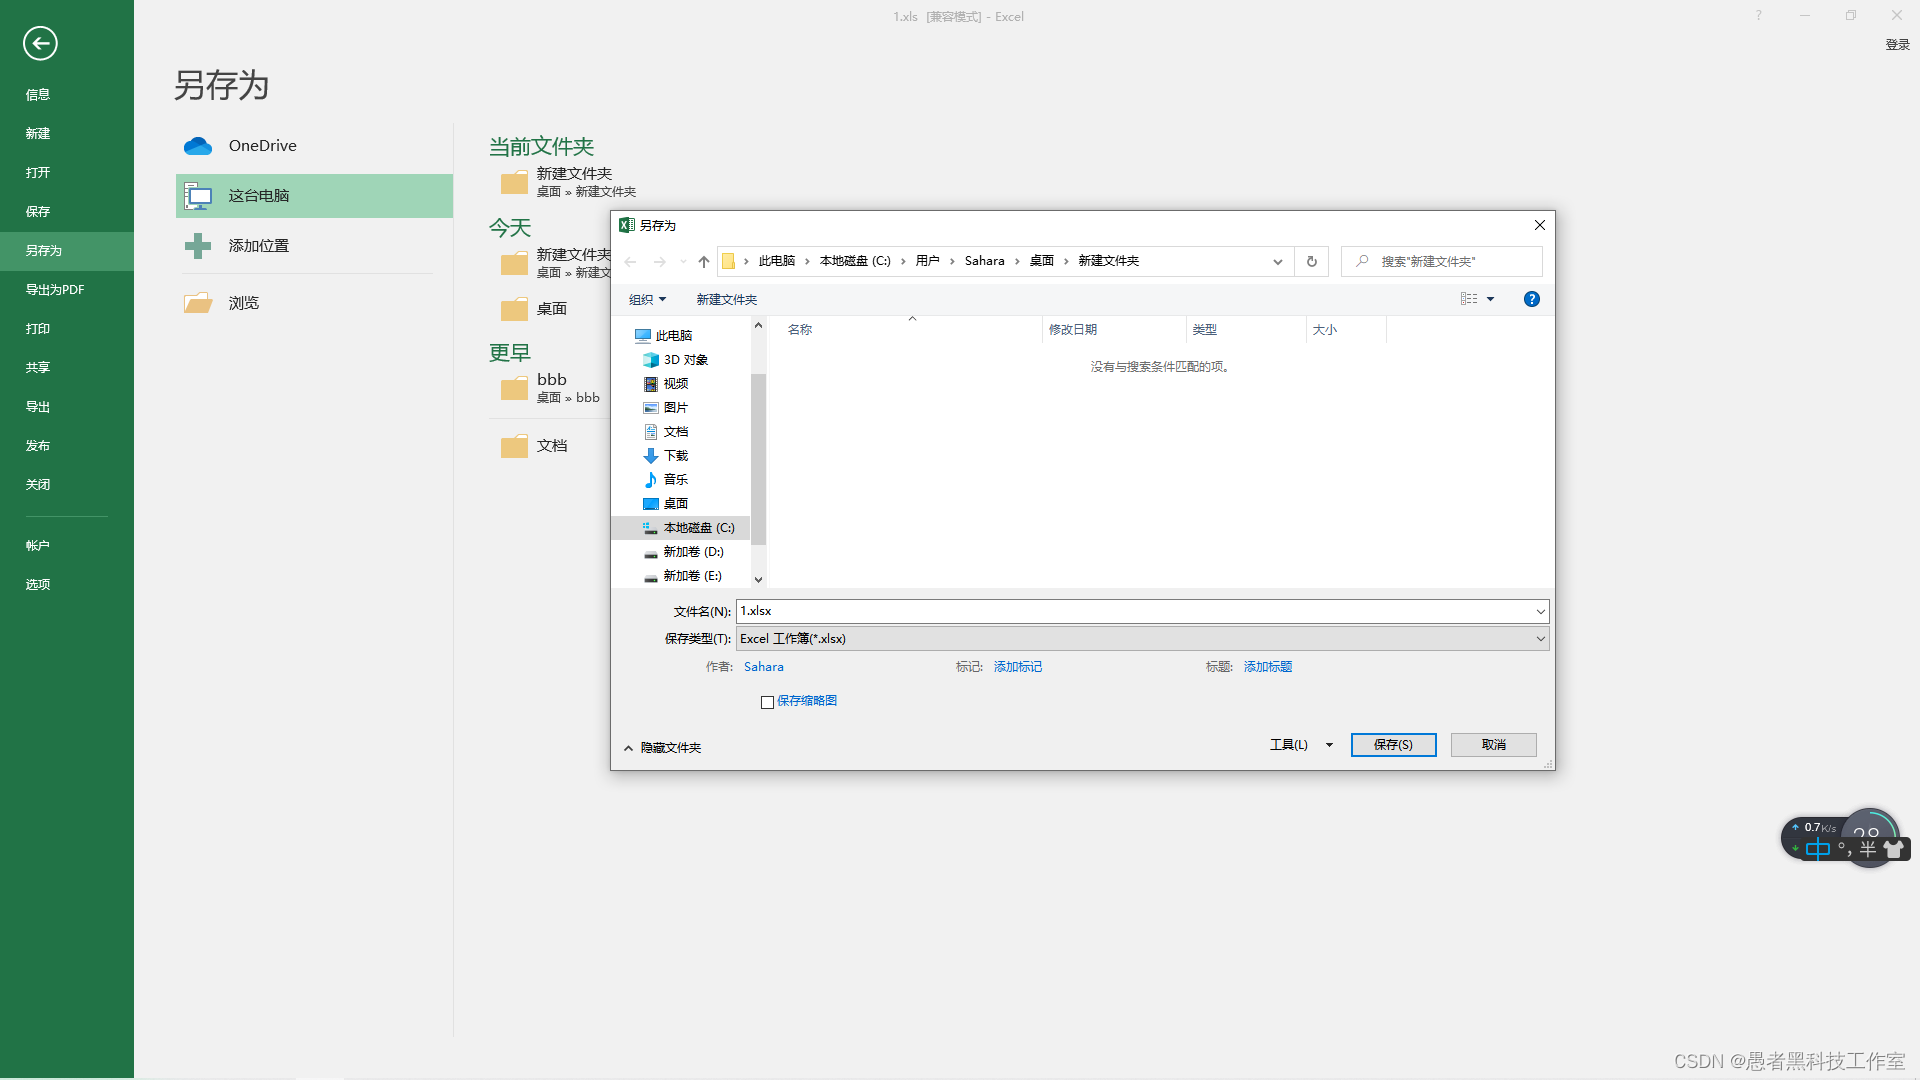Open the view options dropdown arrow
The height and width of the screenshot is (1080, 1920).
(x=1490, y=299)
